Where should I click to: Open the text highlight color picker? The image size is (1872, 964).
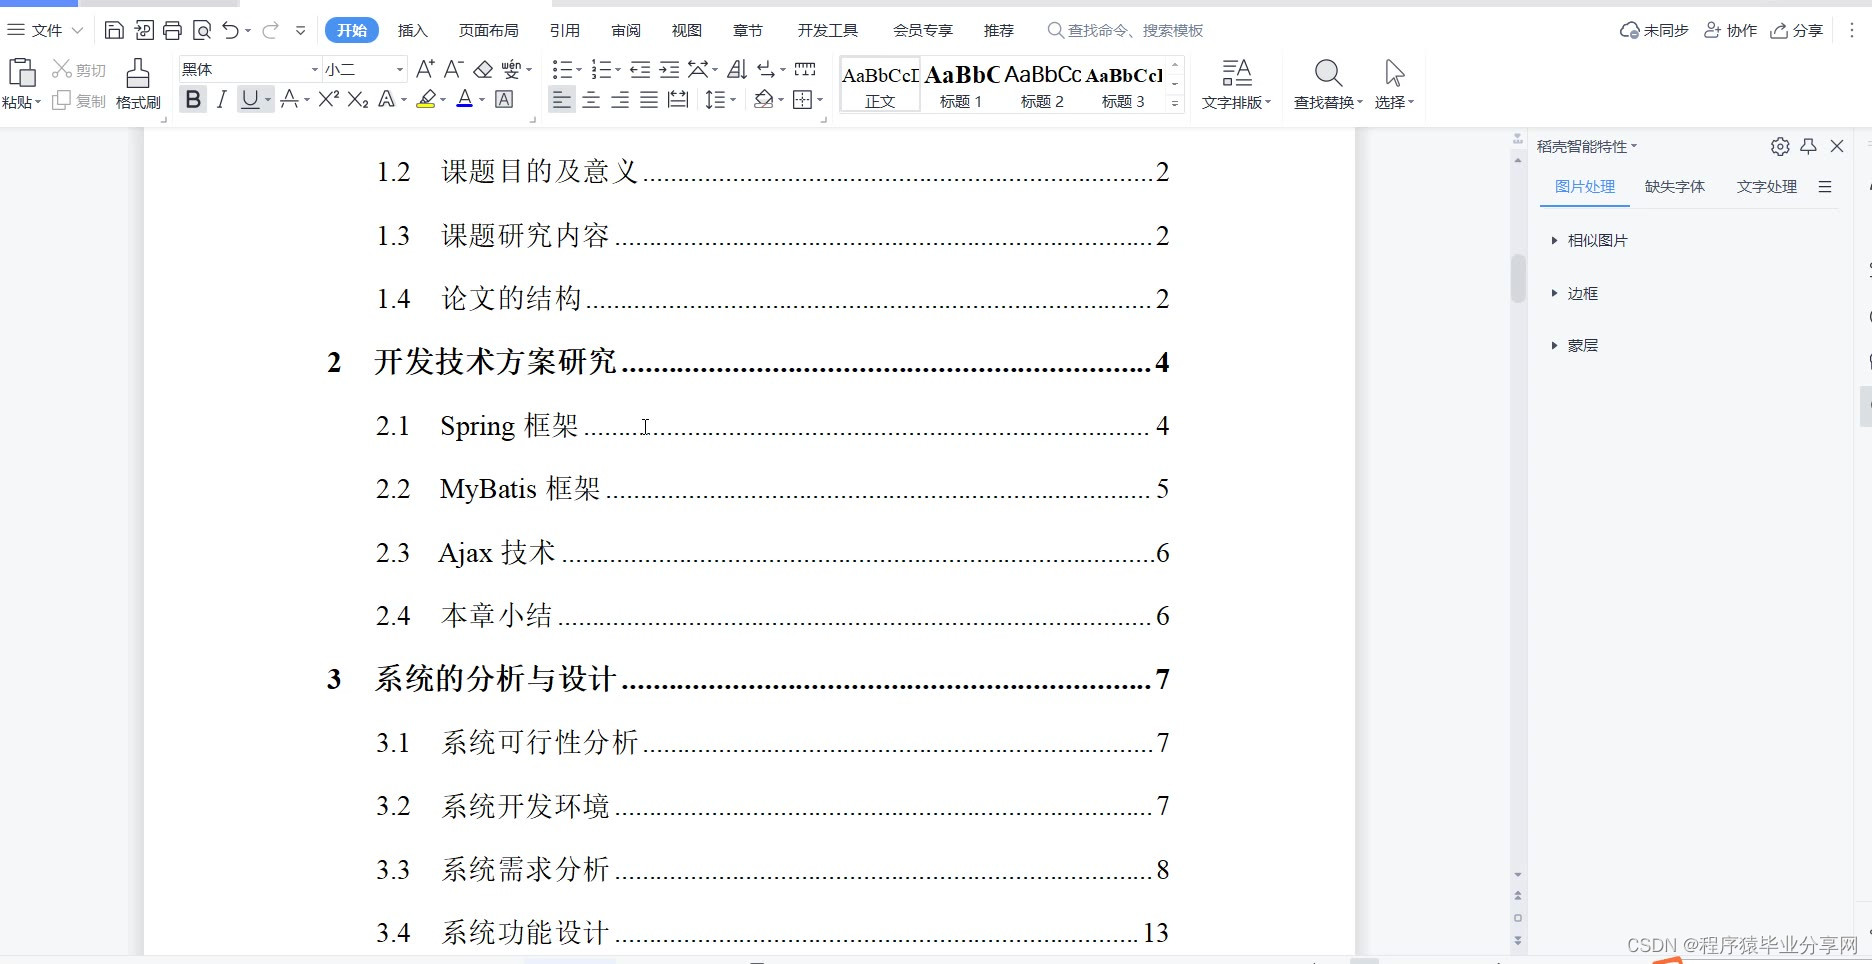[x=443, y=99]
